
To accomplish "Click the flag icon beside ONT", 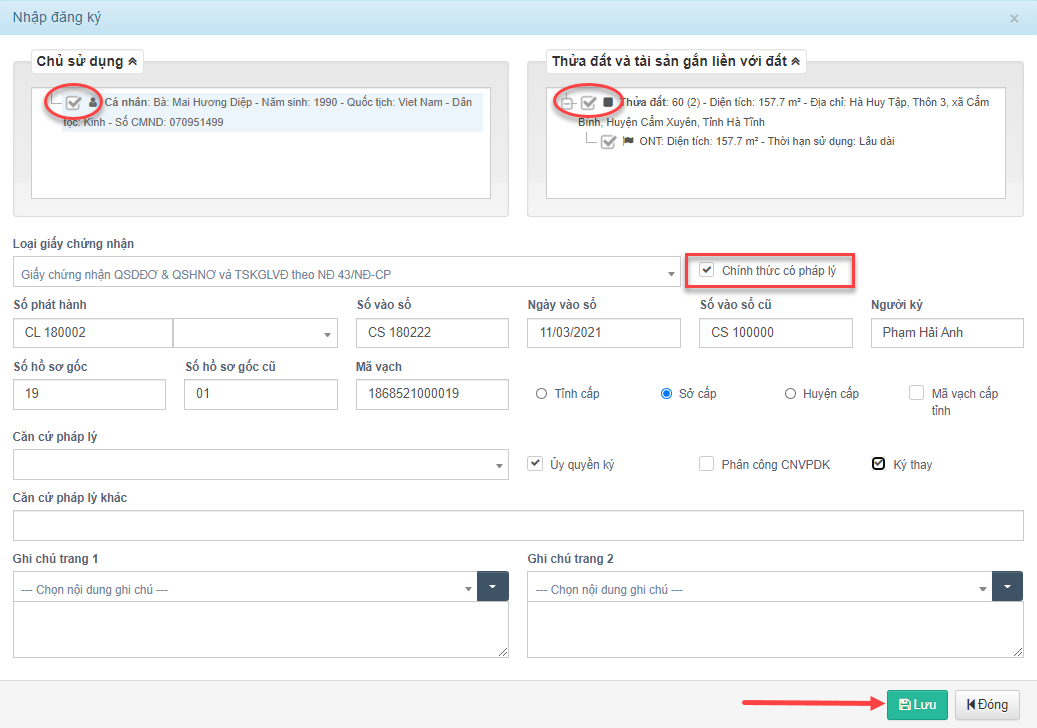I will point(629,141).
